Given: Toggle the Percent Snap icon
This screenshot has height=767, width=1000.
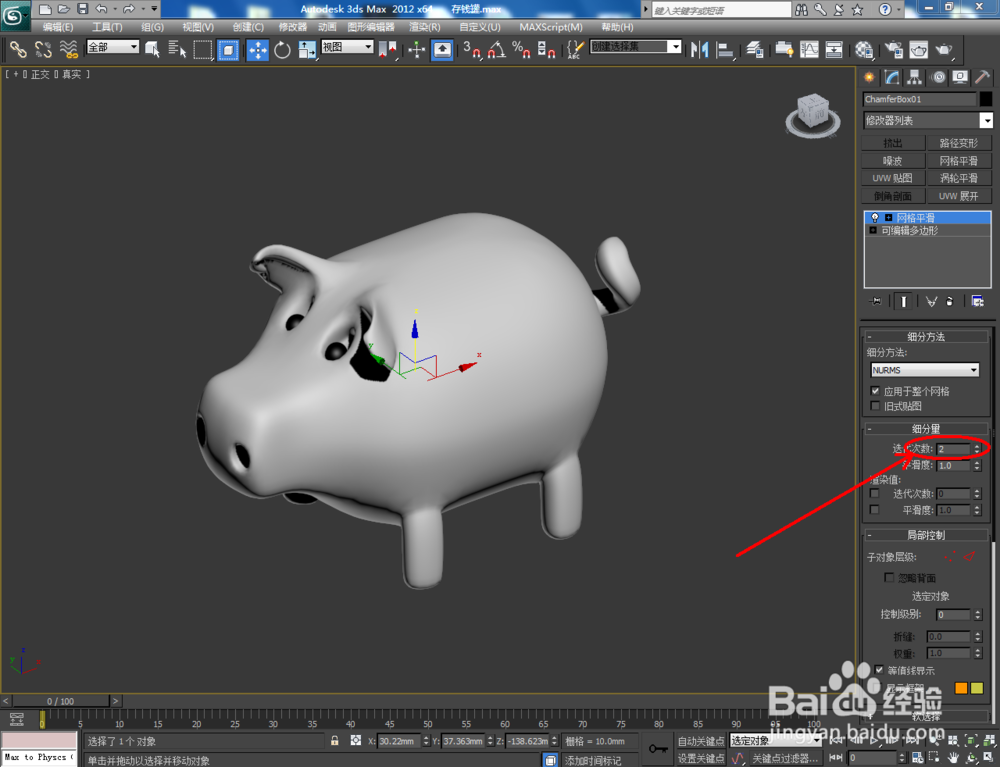Looking at the screenshot, I should pyautogui.click(x=521, y=49).
